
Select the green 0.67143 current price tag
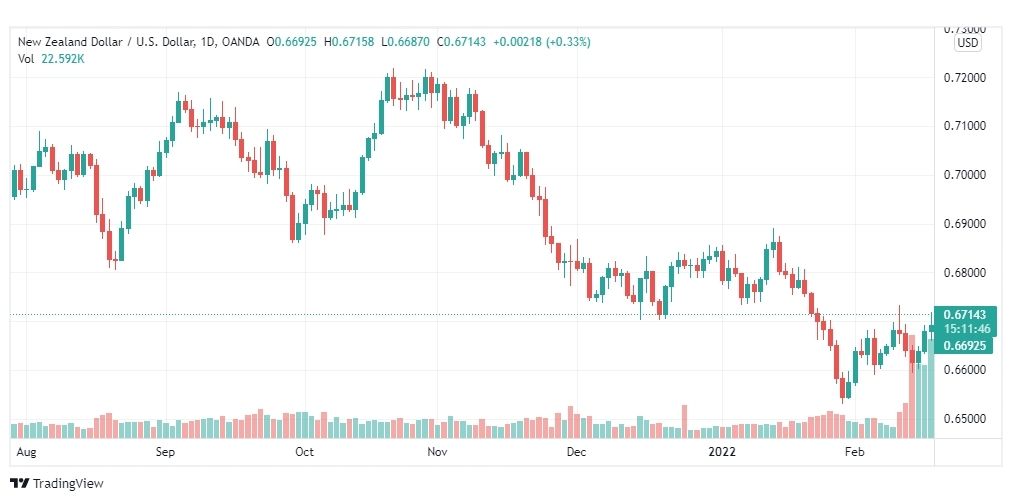[964, 315]
